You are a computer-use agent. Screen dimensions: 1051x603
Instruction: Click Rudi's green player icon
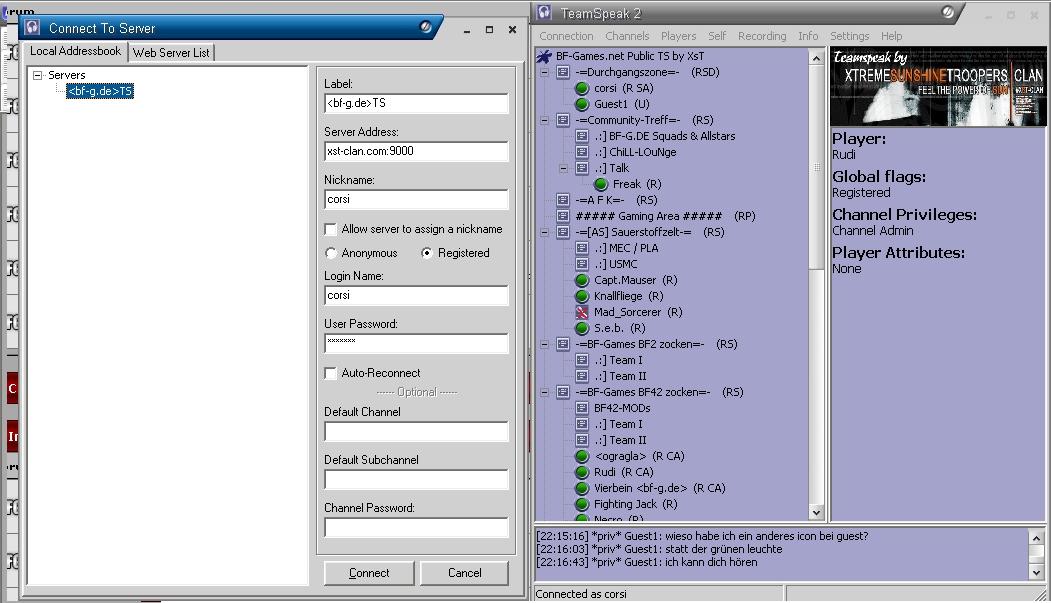point(582,472)
